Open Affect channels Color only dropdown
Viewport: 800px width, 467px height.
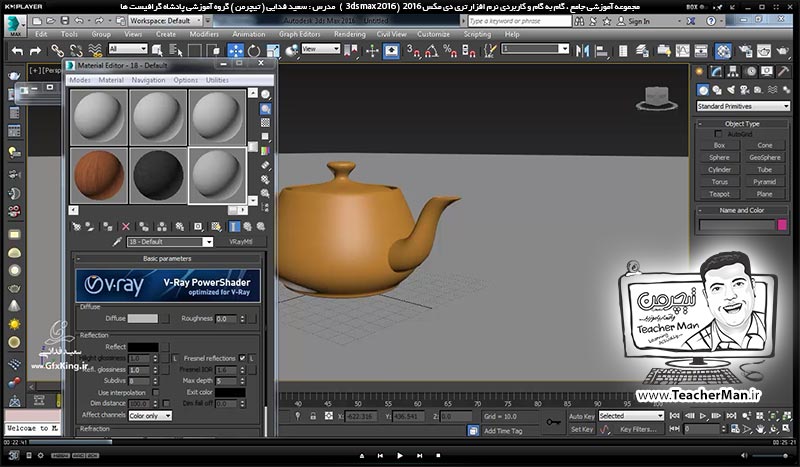(x=150, y=415)
